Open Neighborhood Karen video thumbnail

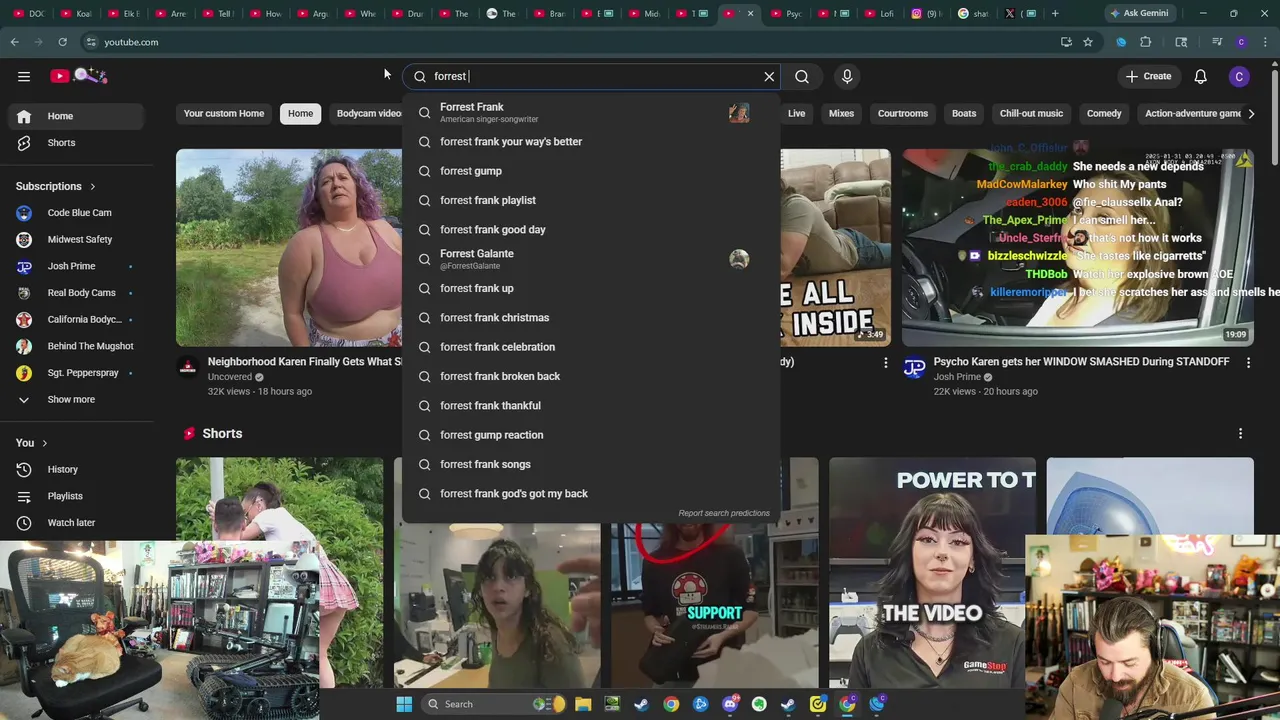click(x=289, y=247)
